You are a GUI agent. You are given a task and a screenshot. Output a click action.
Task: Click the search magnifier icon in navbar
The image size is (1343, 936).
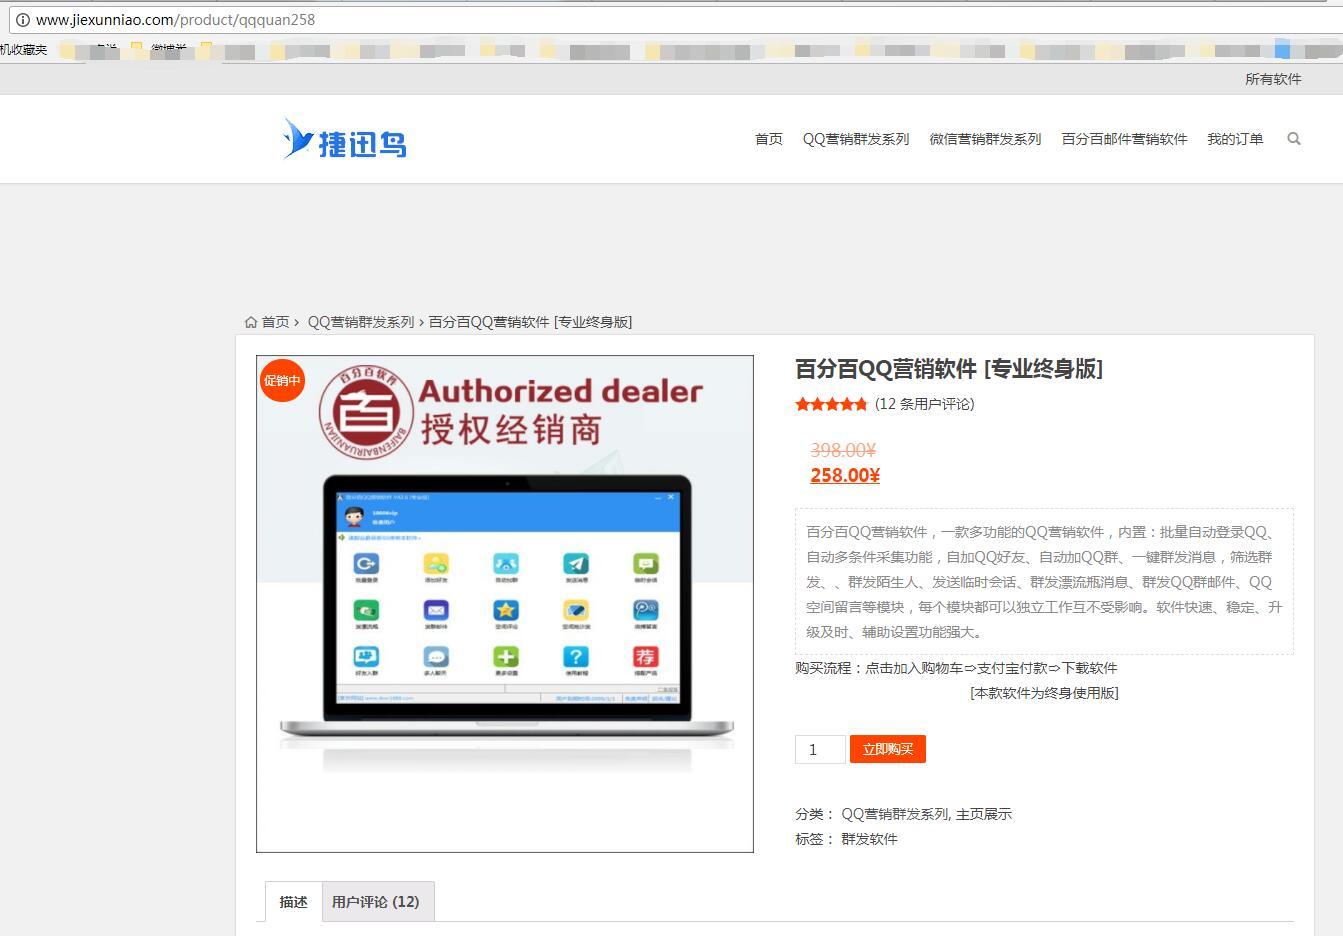(1294, 139)
